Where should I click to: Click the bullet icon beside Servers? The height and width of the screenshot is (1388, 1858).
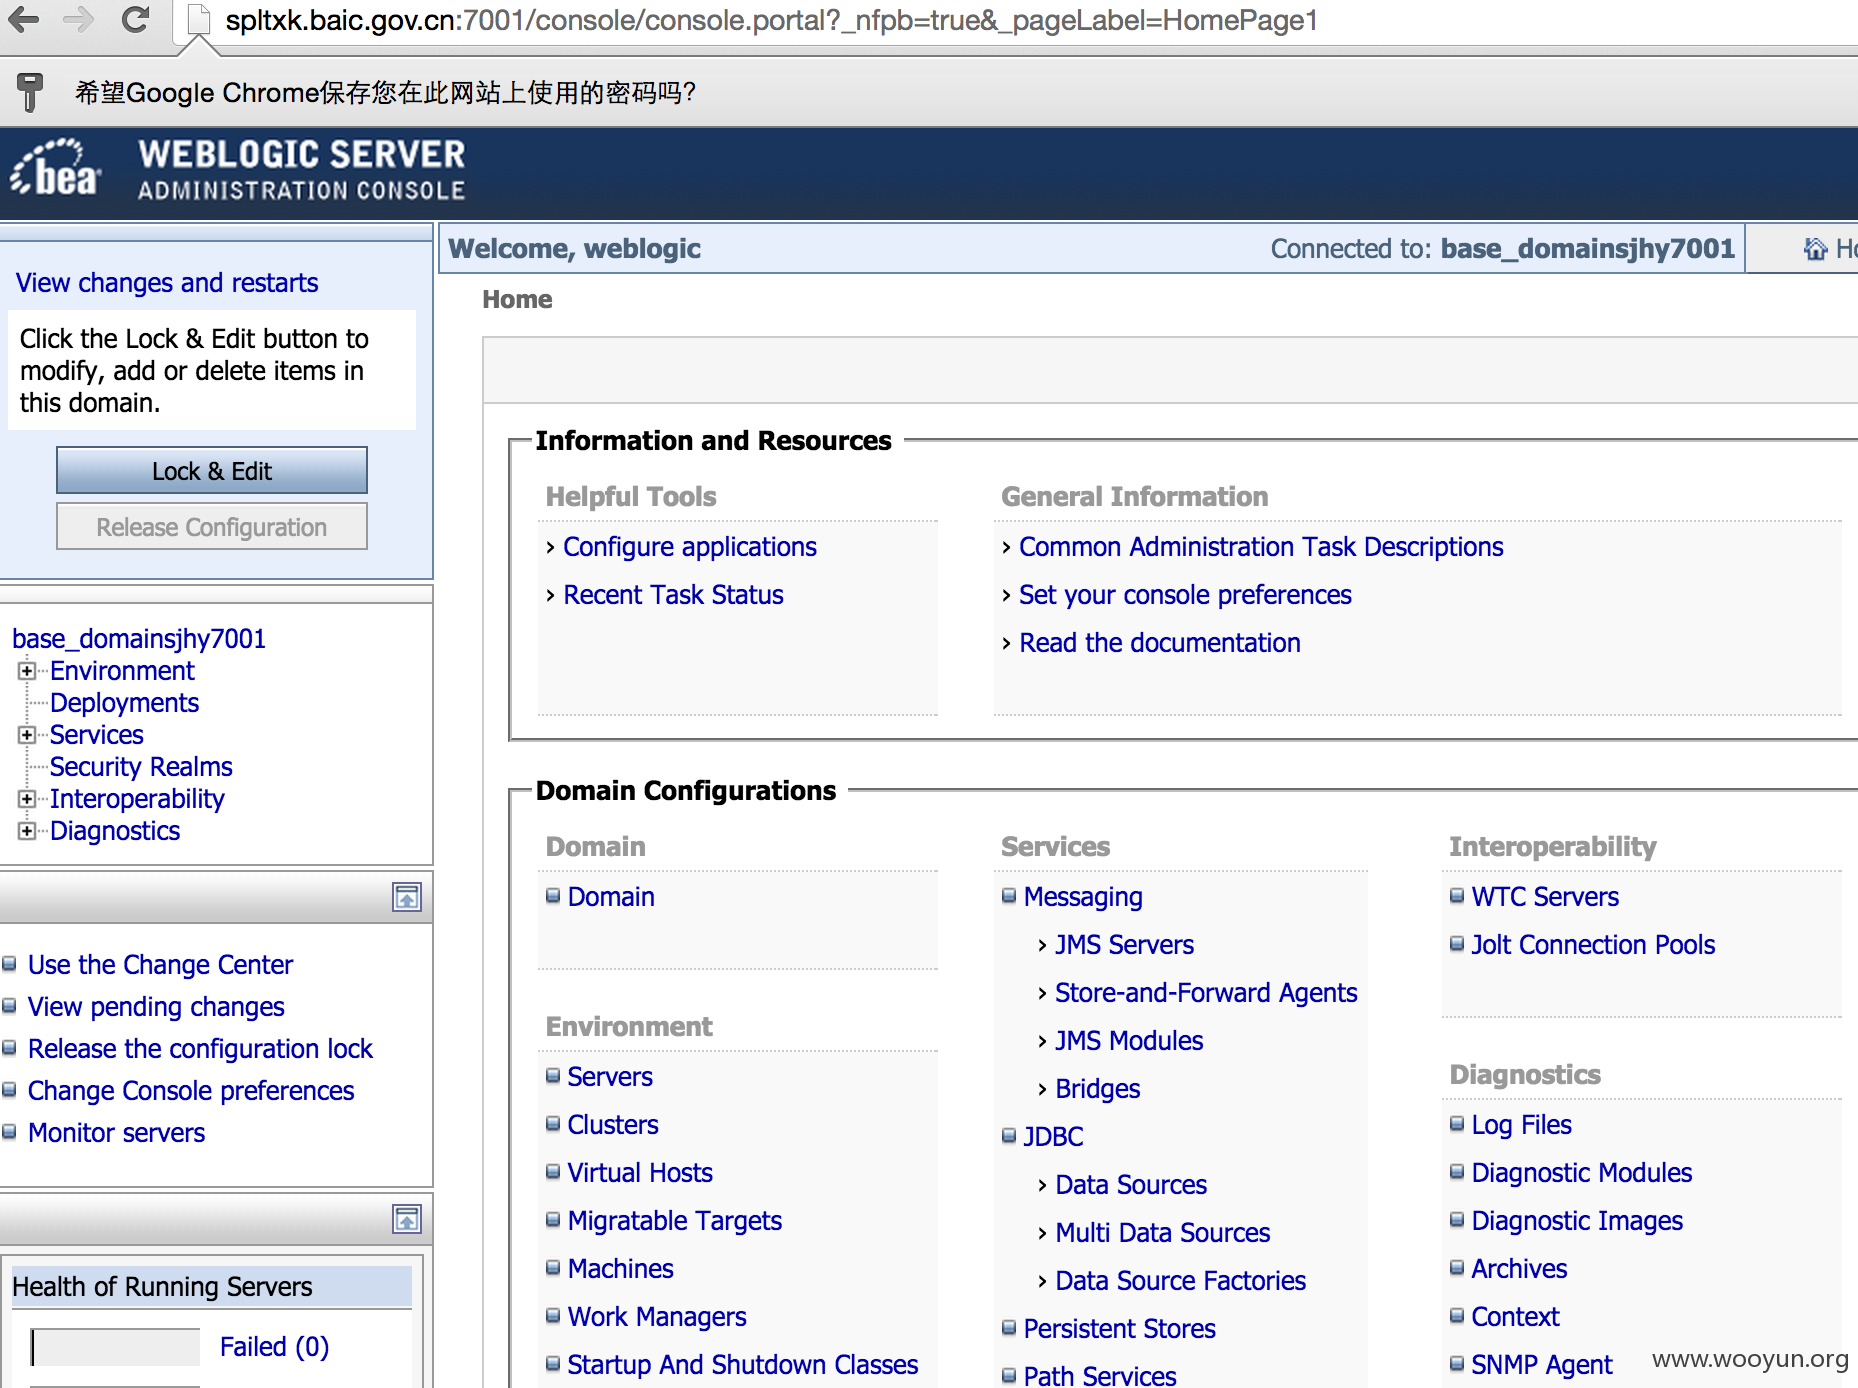[553, 1076]
